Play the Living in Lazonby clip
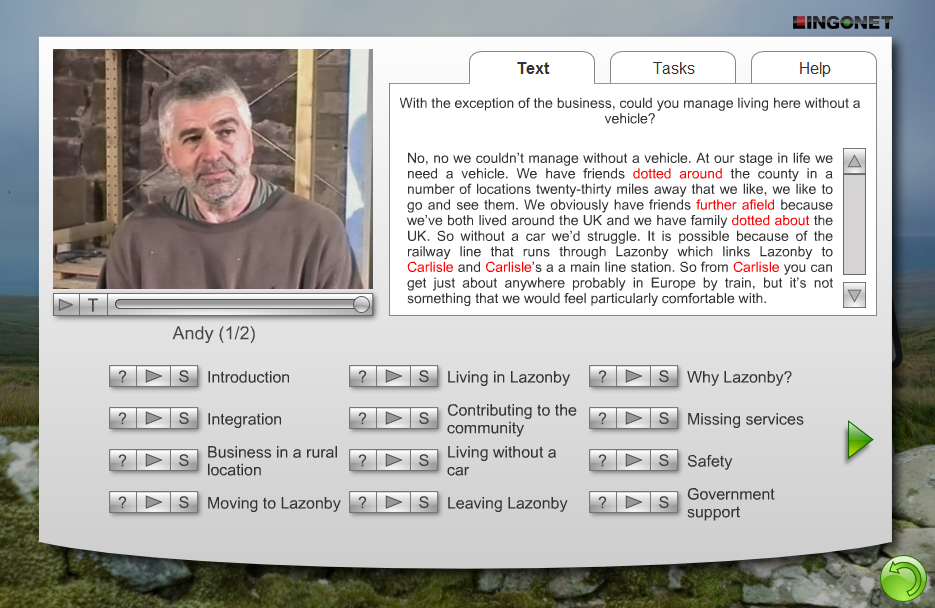This screenshot has height=608, width=935. 394,377
